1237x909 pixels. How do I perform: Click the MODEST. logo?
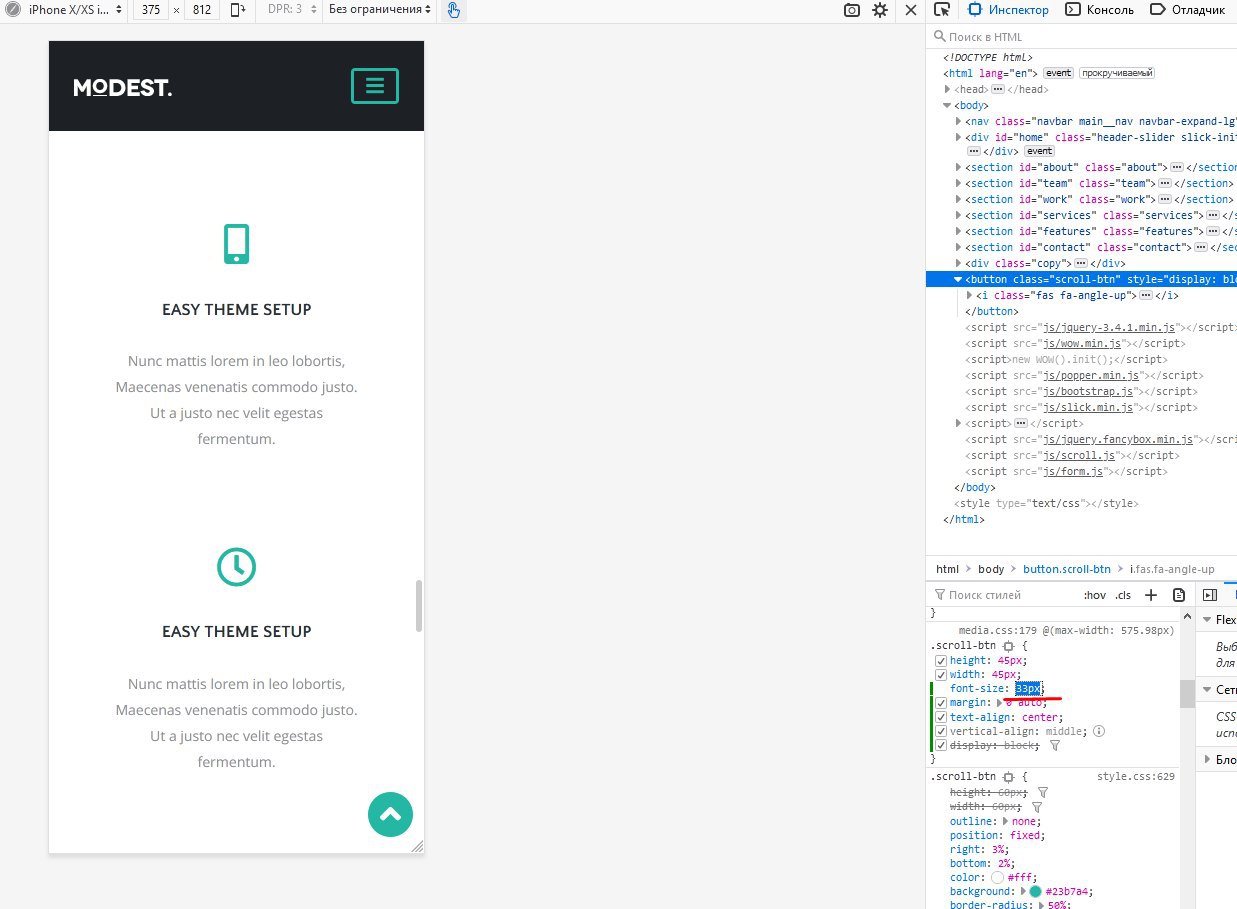[x=123, y=88]
